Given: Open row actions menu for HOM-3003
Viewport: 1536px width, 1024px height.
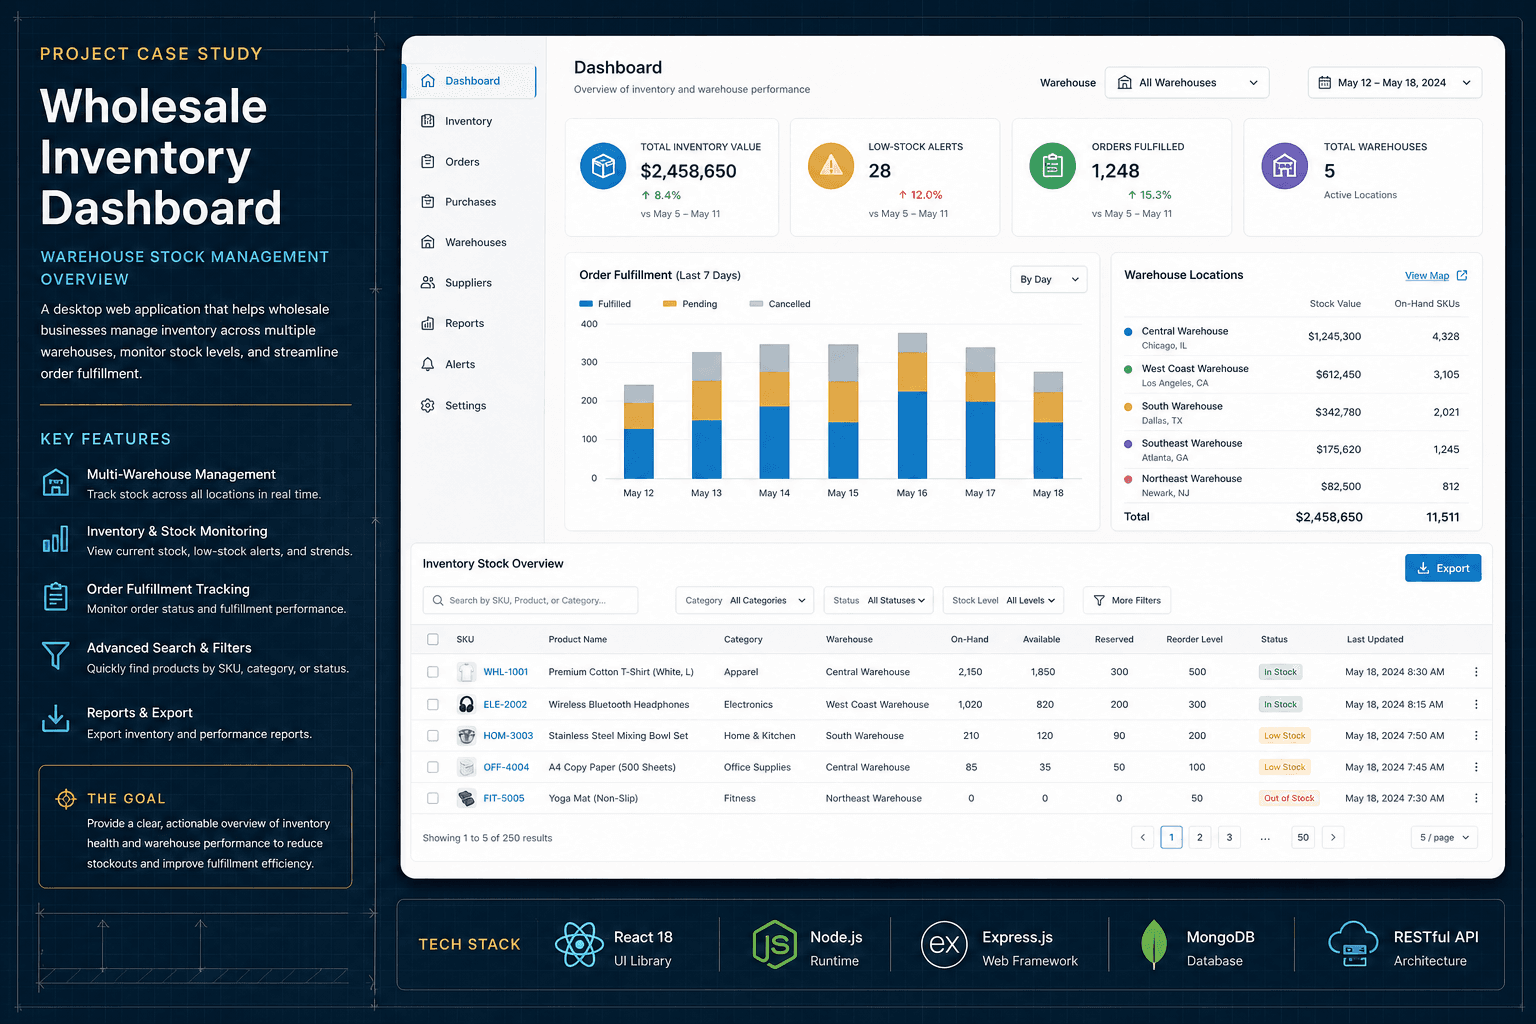Looking at the screenshot, I should (1476, 736).
